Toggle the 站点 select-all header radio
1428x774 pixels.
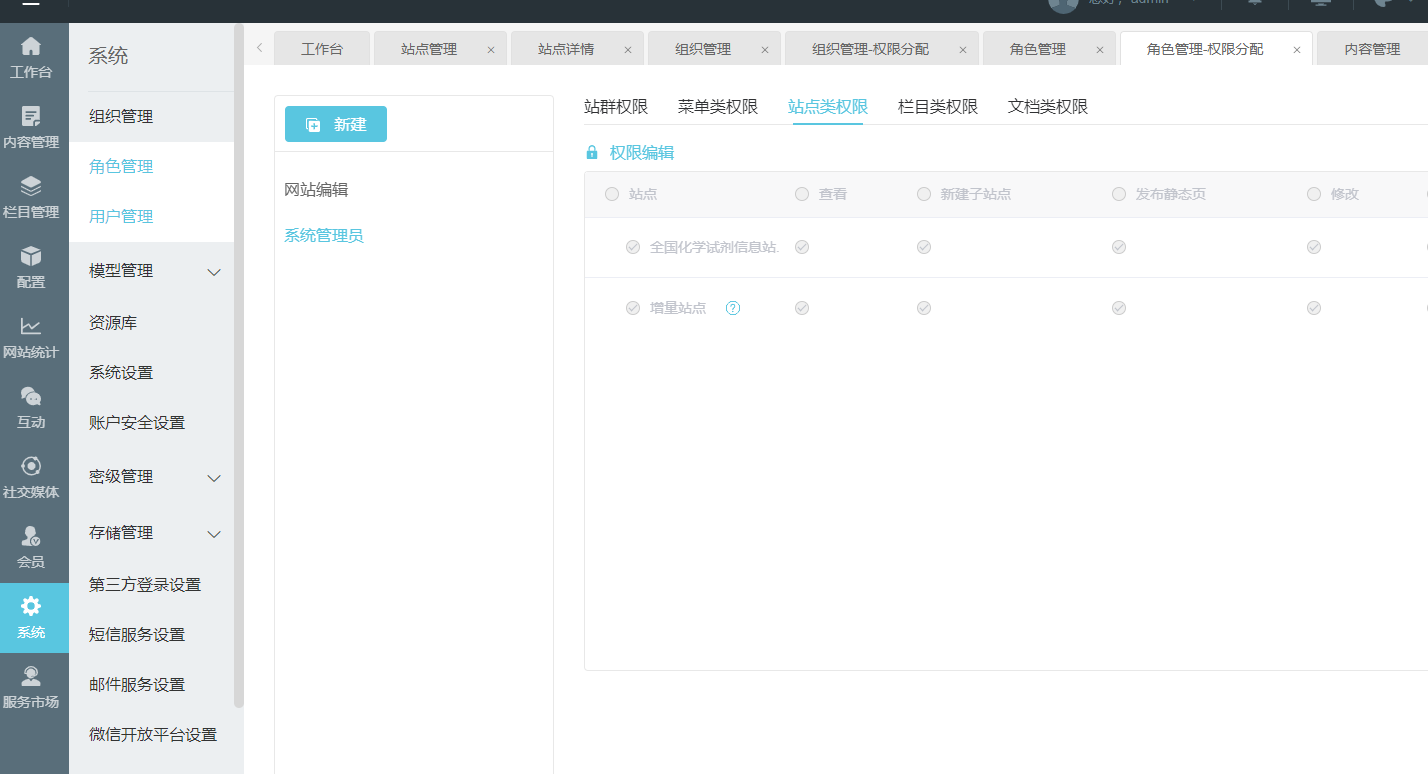coord(612,194)
